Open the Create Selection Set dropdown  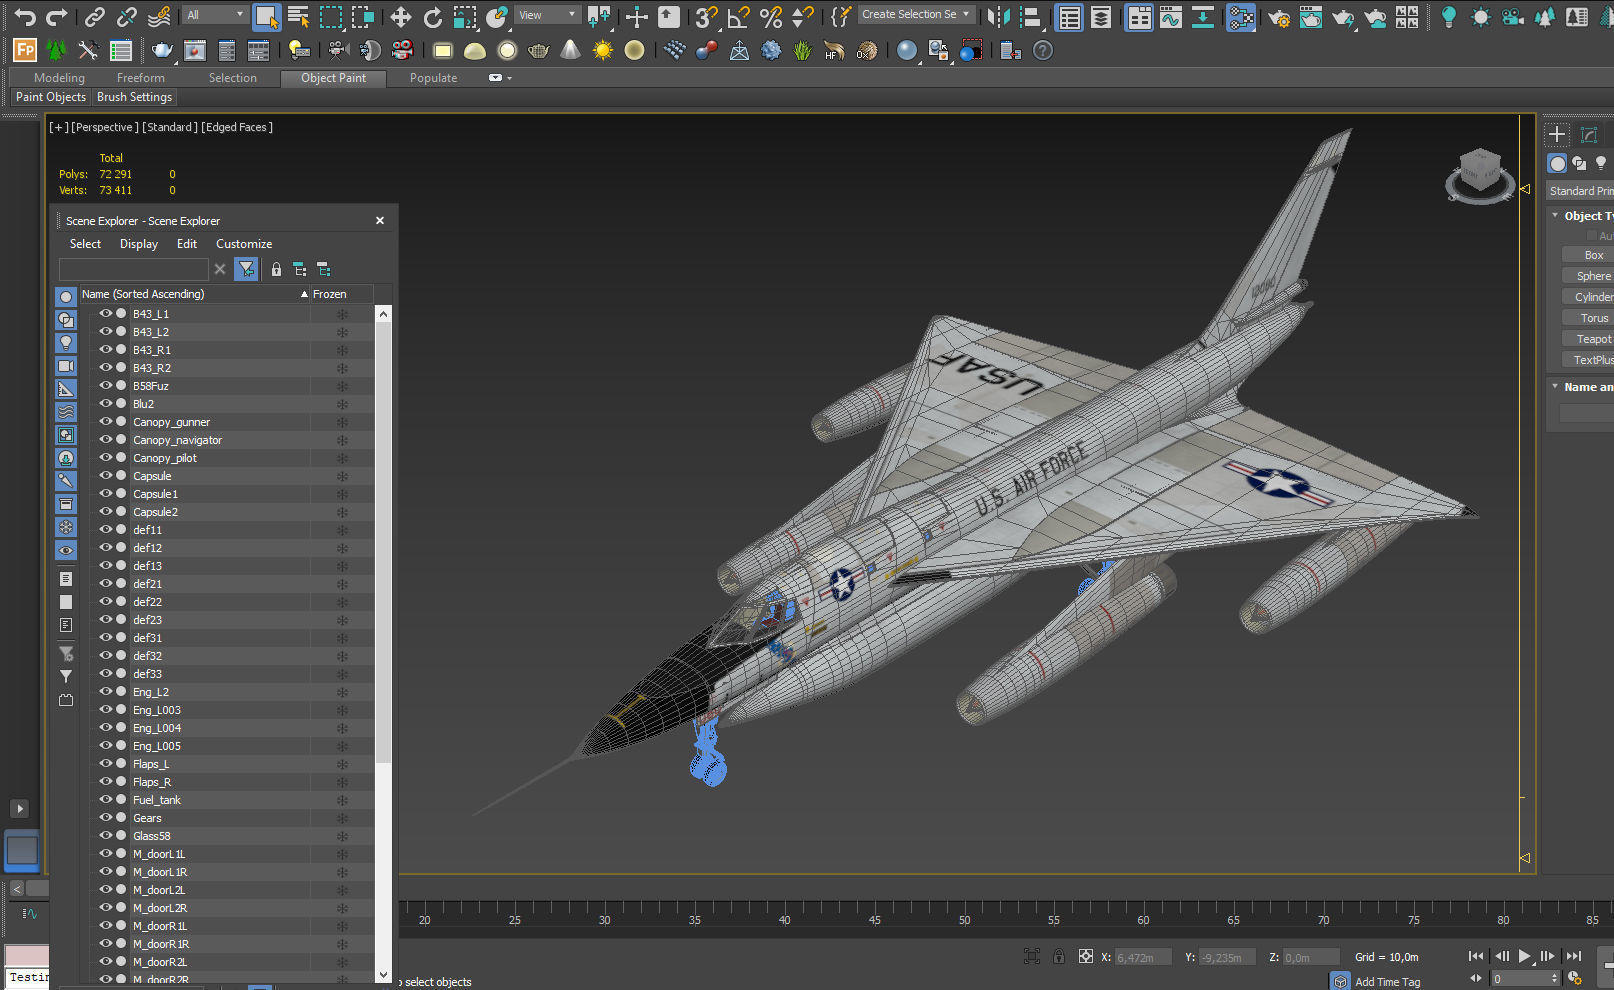pos(916,14)
